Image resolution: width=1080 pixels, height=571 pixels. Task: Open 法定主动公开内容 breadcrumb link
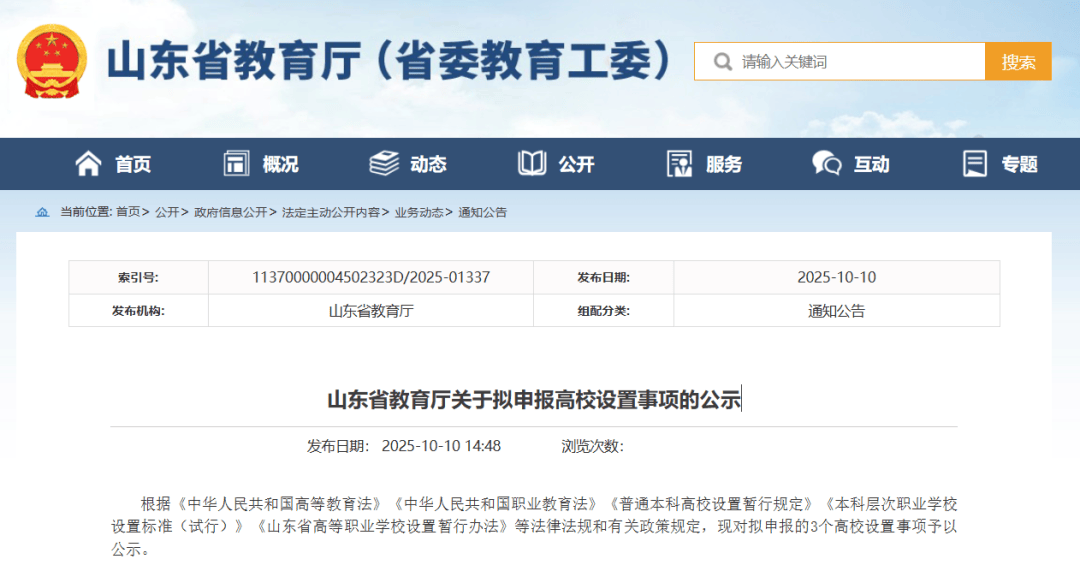[x=331, y=212]
